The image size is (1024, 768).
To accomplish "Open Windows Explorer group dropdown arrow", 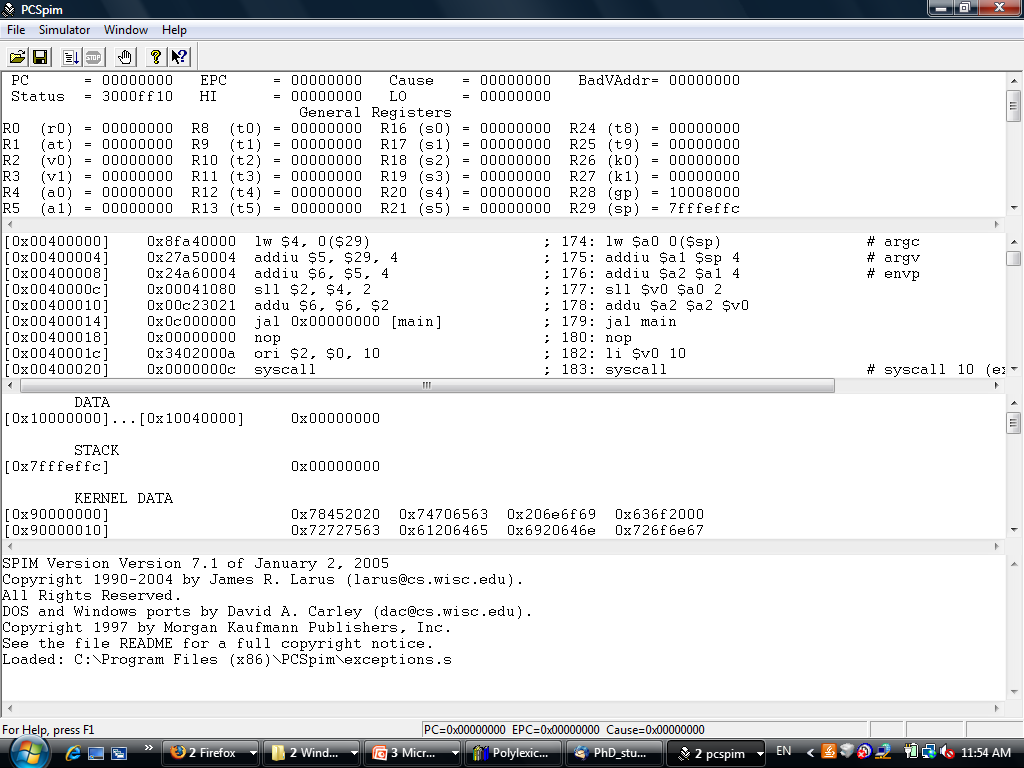I will tap(354, 753).
